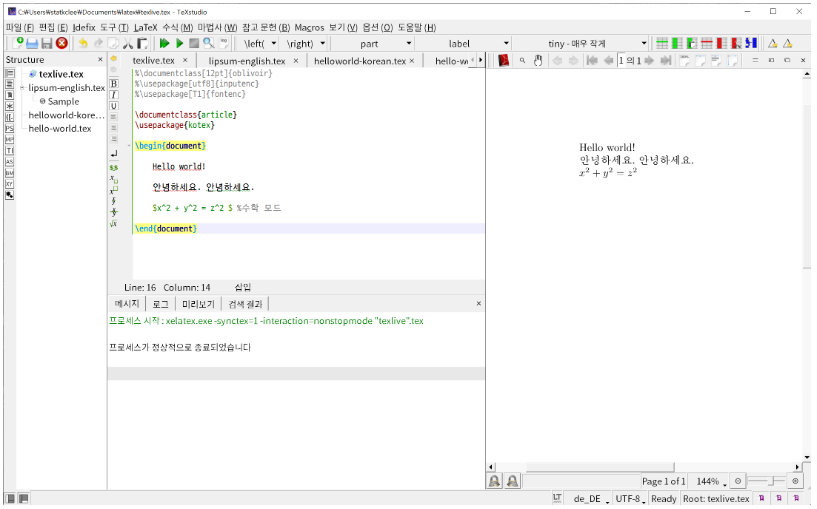The width and height of the screenshot is (817, 509).
Task: Open a file with the folder icon
Action: [32, 43]
